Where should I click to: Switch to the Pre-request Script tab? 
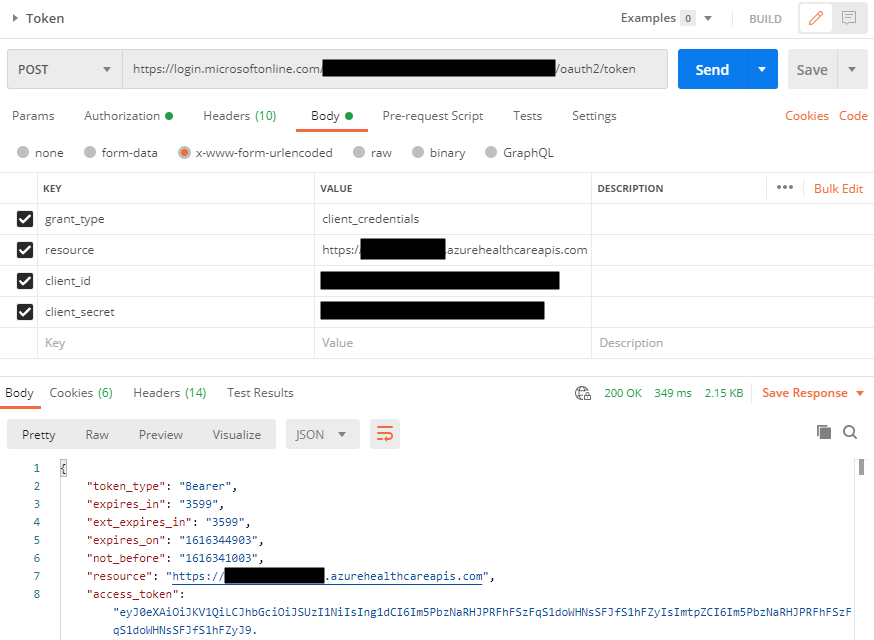[x=432, y=116]
